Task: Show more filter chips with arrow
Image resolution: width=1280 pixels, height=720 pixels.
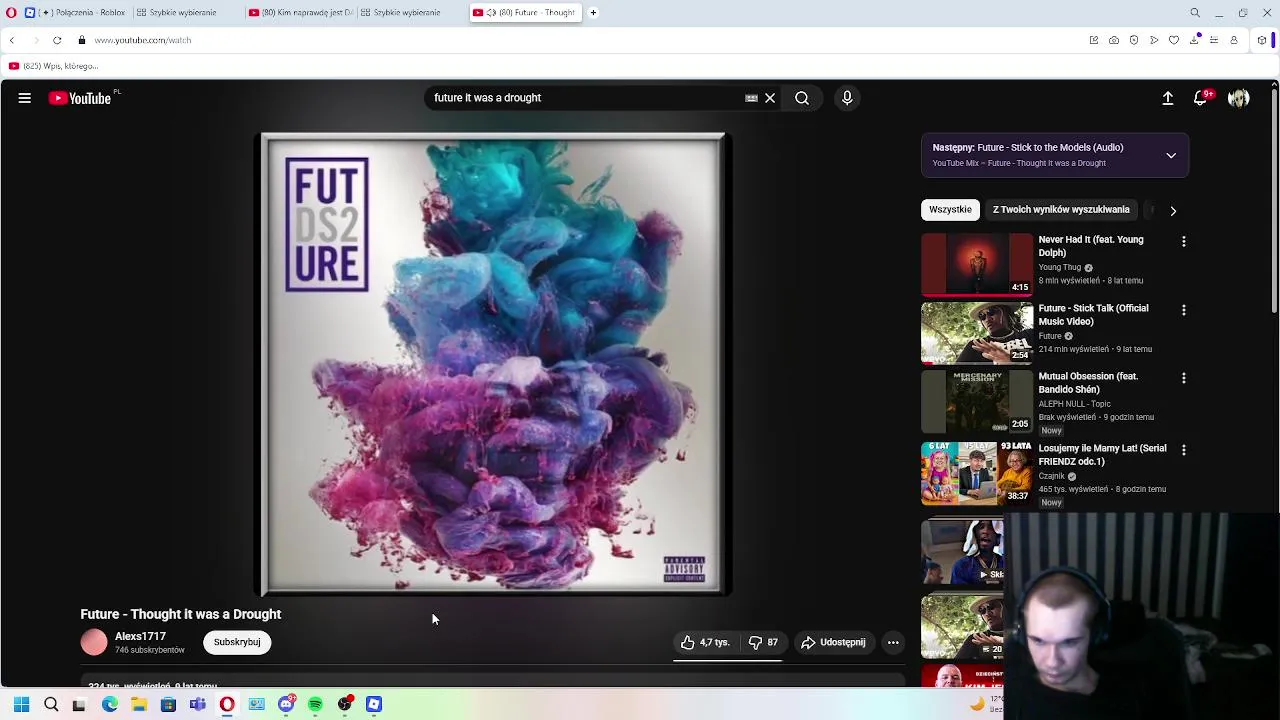Action: click(1173, 211)
